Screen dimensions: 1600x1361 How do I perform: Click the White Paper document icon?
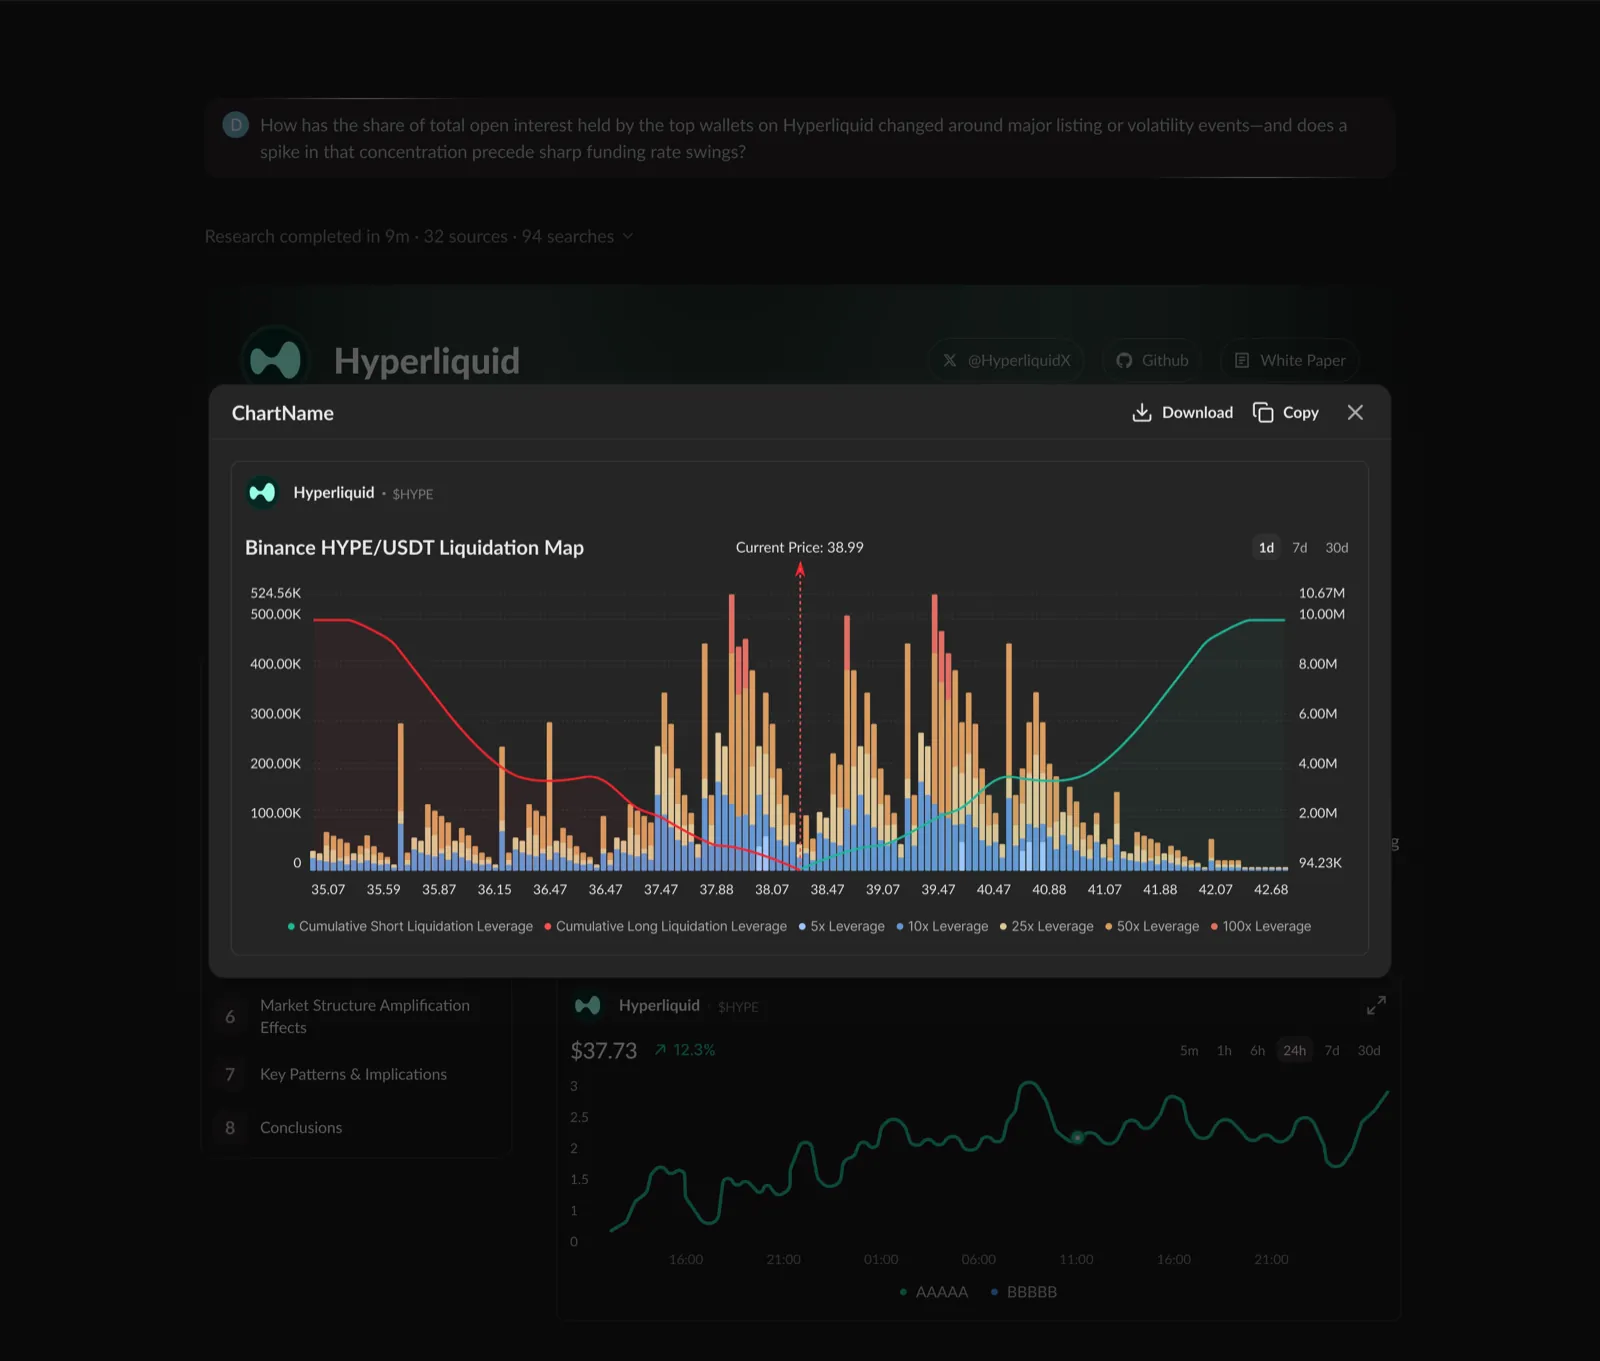point(1242,361)
